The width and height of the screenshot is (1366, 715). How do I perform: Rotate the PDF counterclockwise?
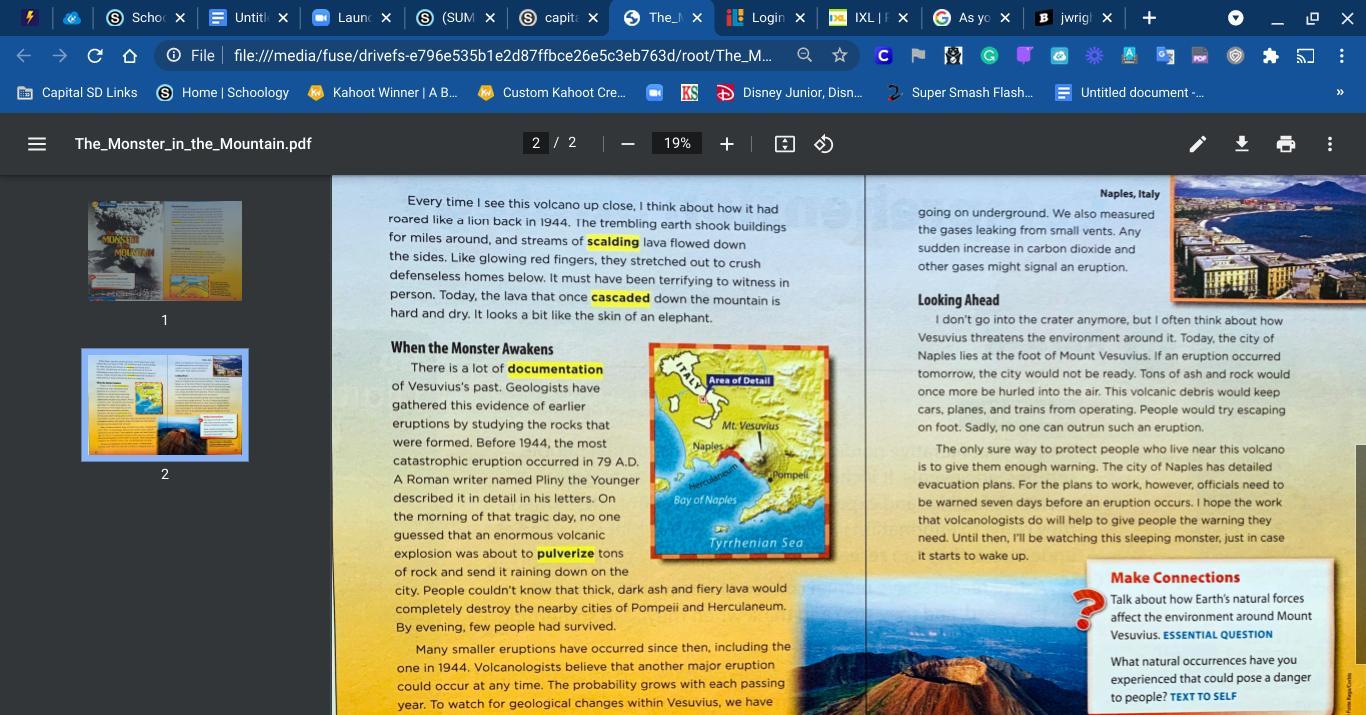coord(823,144)
